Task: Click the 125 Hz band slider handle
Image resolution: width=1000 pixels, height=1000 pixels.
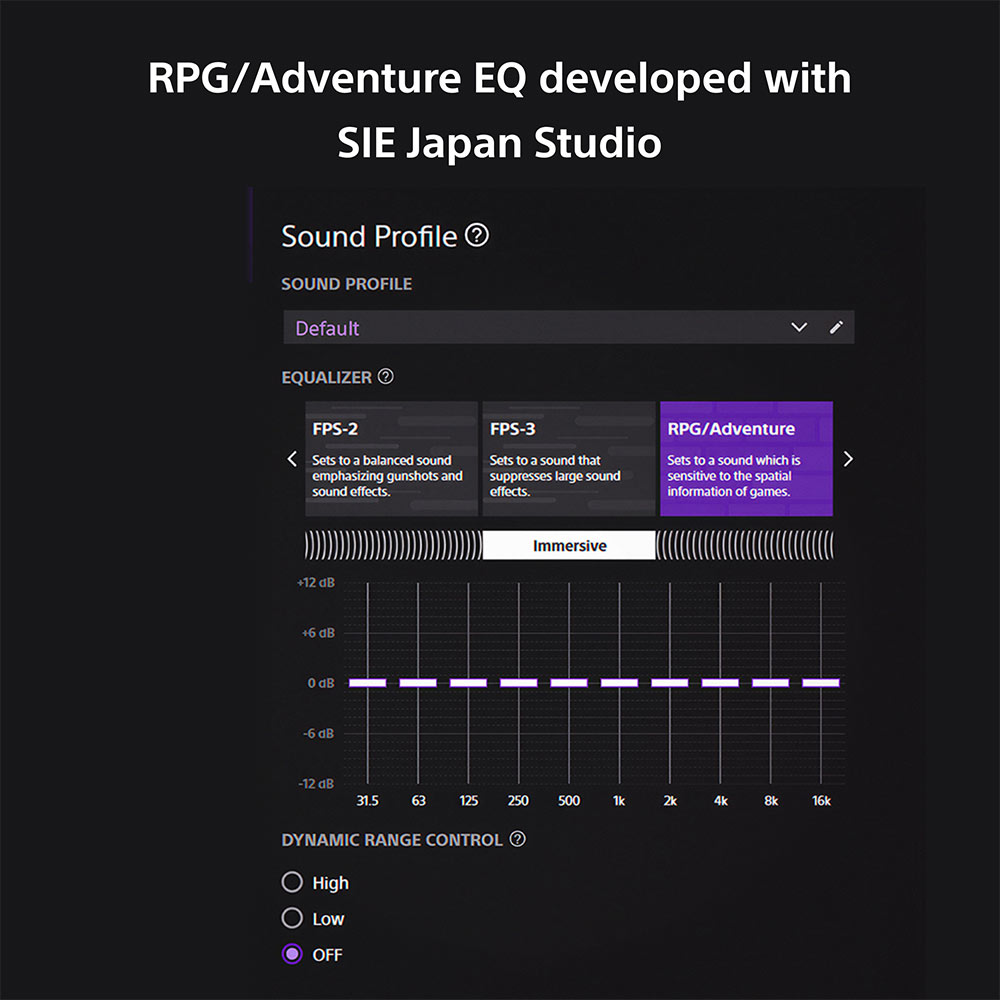Action: (x=468, y=682)
